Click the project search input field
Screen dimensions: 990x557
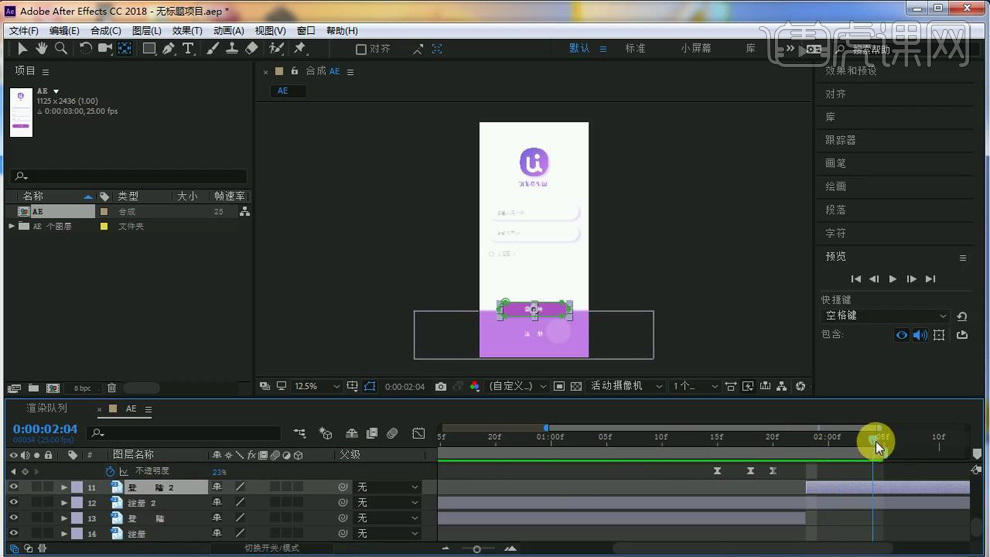pos(130,177)
